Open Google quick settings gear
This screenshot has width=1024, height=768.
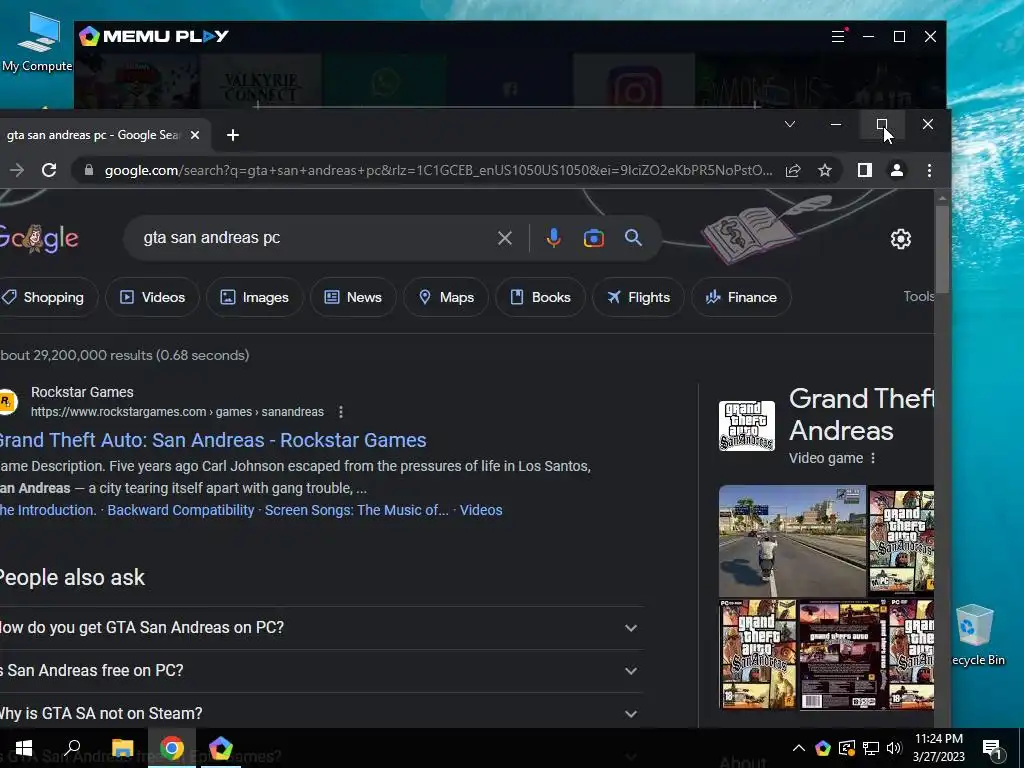[901, 239]
